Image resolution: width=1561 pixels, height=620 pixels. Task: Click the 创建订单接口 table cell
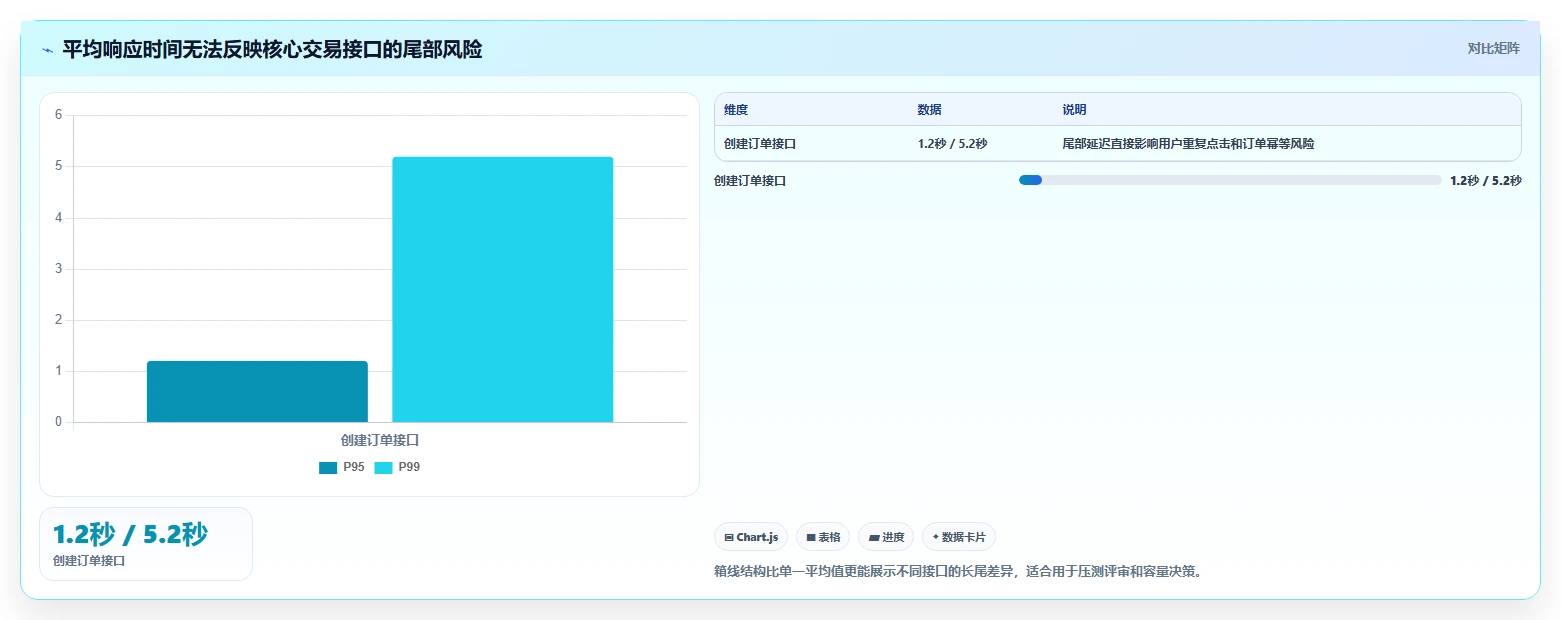[x=760, y=144]
